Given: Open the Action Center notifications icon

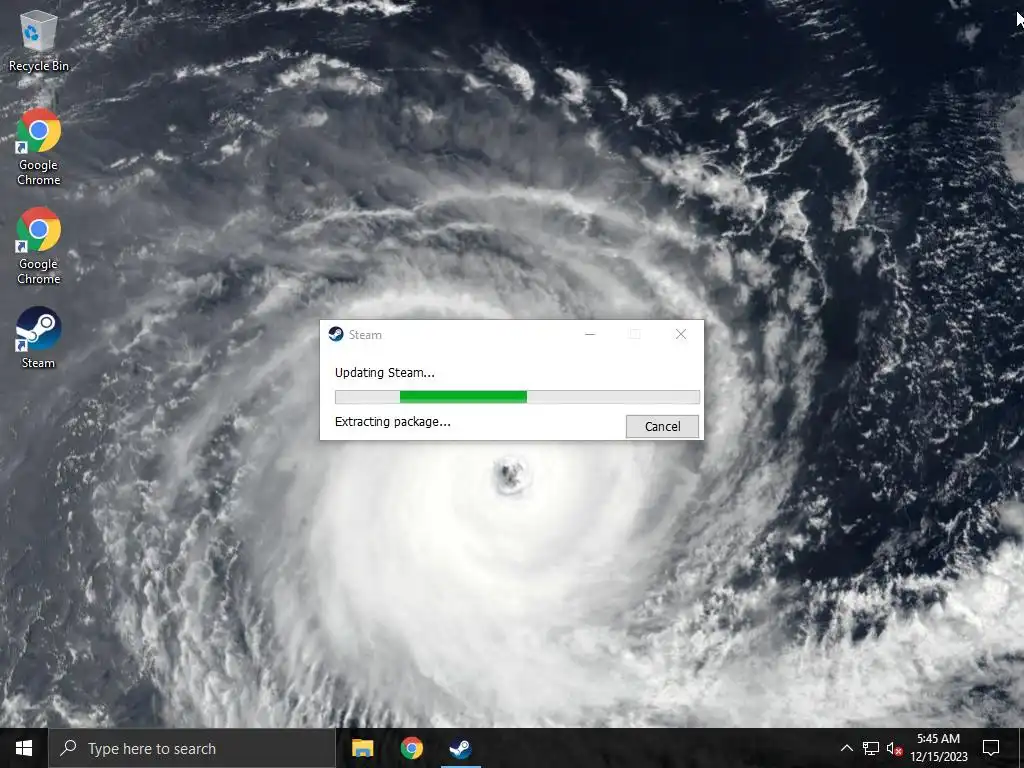Looking at the screenshot, I should coord(991,748).
